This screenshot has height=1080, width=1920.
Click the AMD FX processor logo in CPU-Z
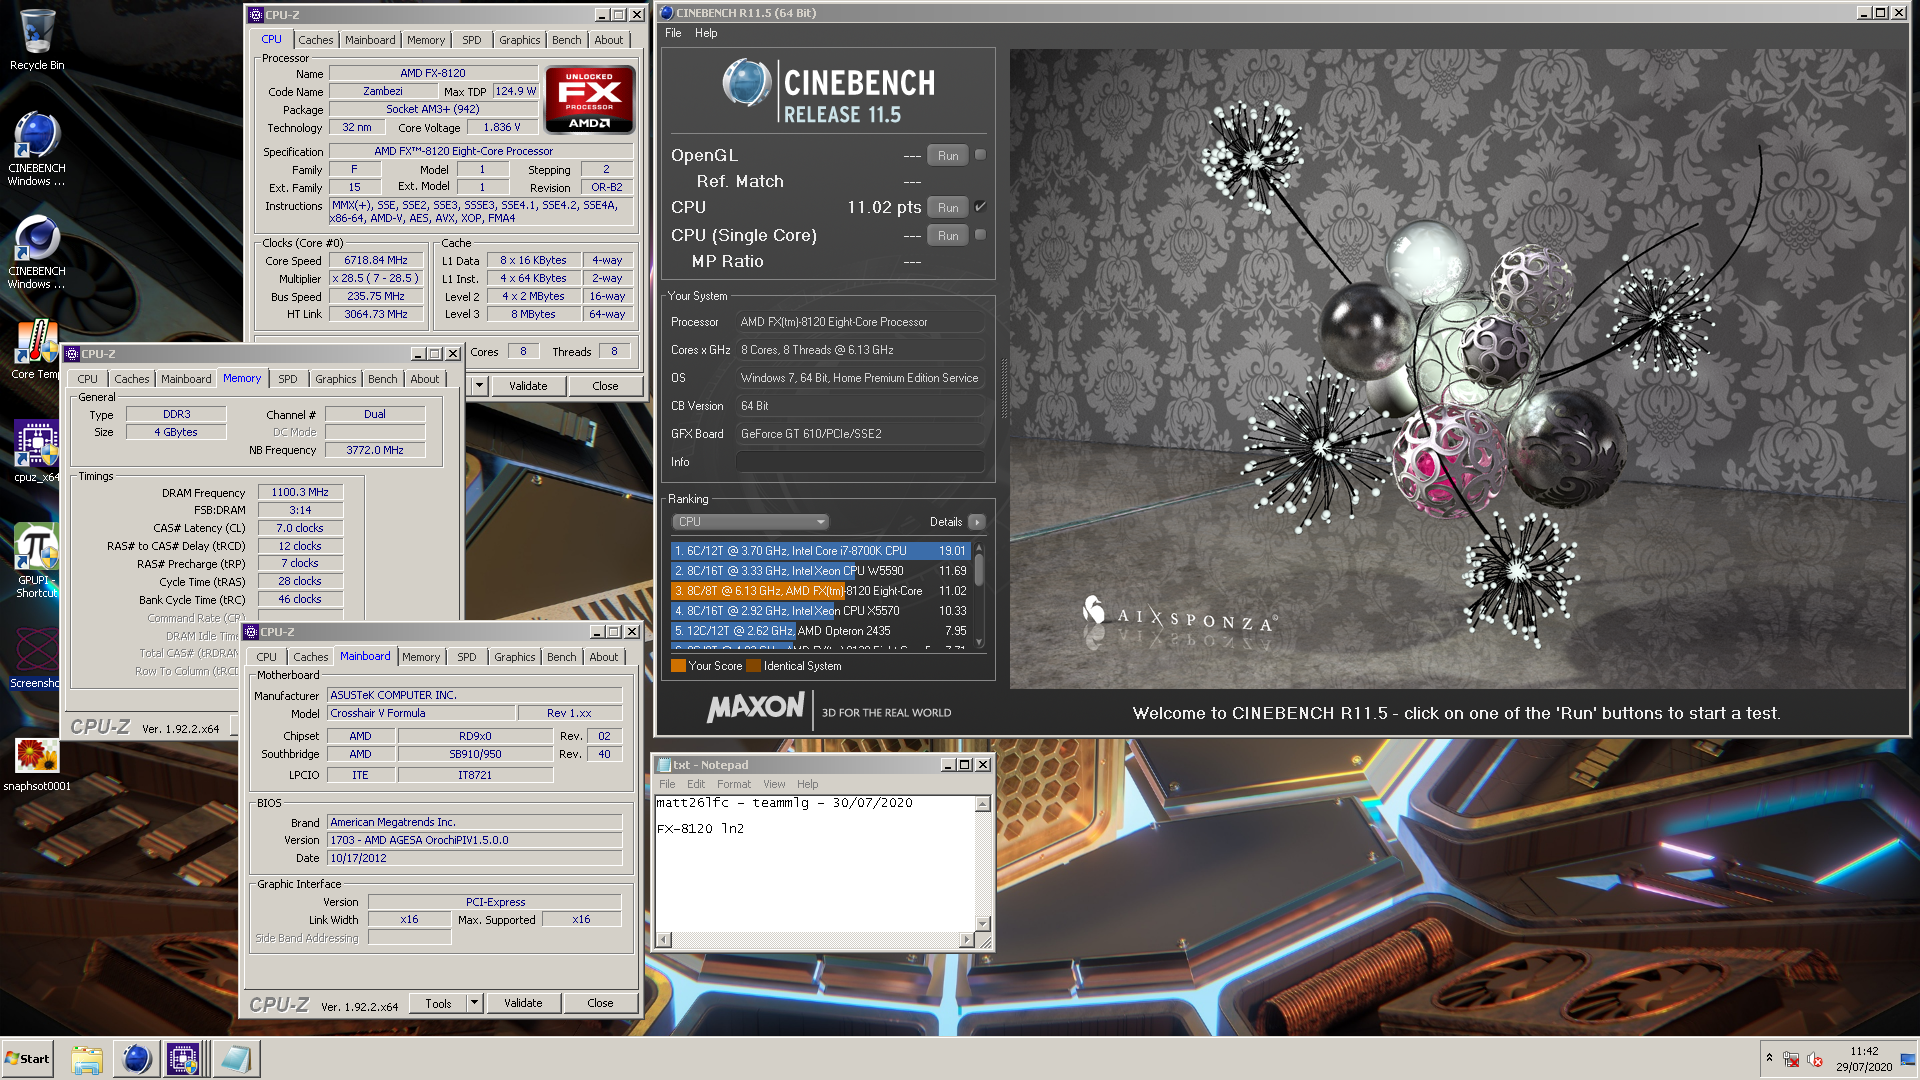click(589, 99)
